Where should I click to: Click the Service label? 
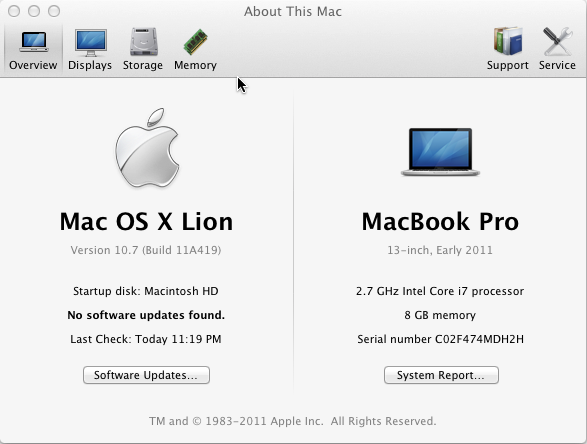[x=557, y=65]
